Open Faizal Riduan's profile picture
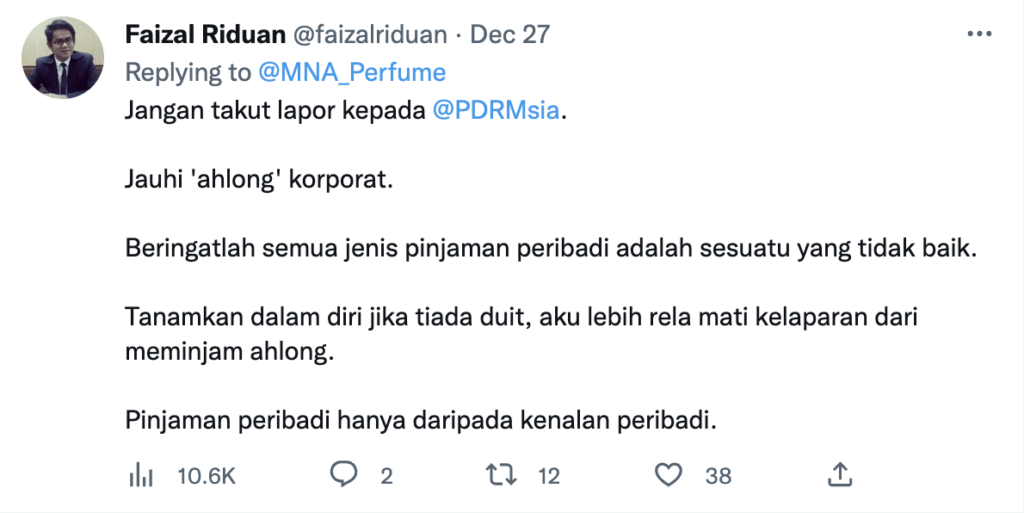The height and width of the screenshot is (513, 1024). point(63,58)
